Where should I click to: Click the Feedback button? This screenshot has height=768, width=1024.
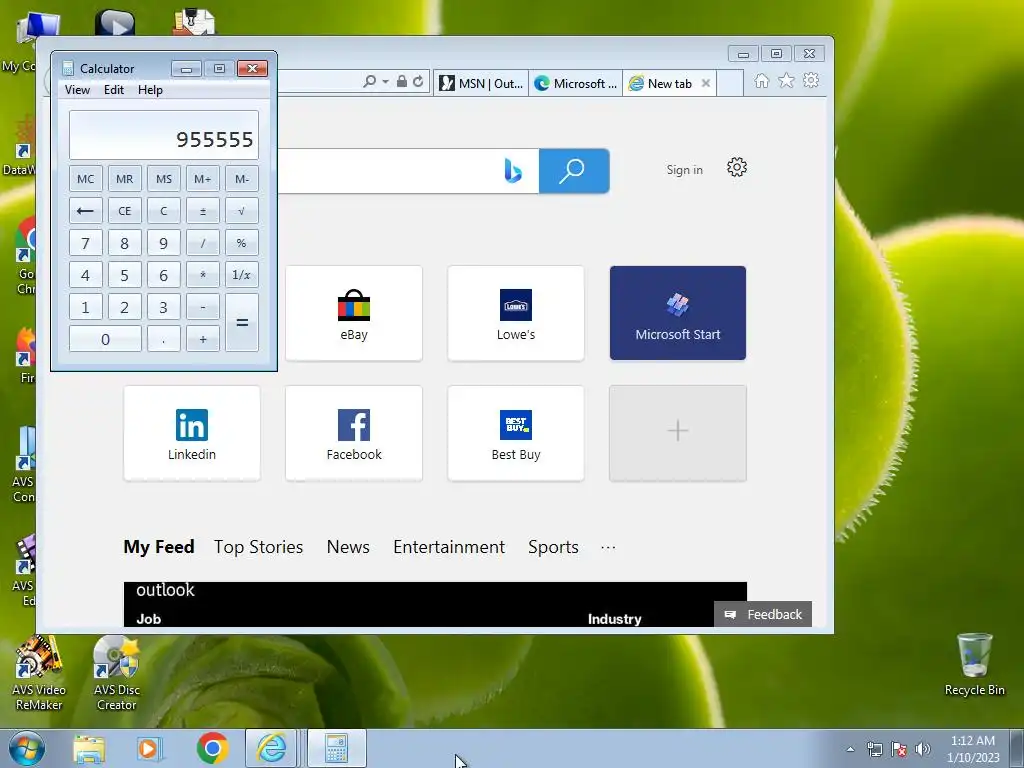(763, 615)
